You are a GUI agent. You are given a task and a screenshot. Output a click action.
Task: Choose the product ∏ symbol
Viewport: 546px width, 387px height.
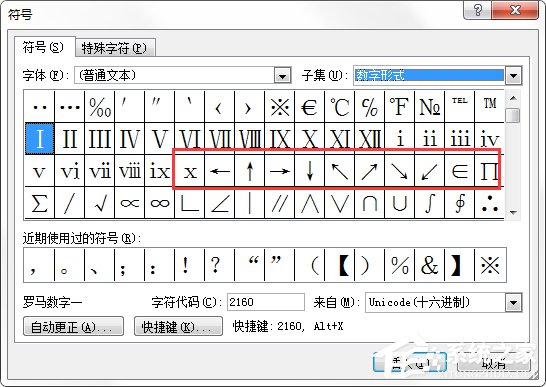pos(489,171)
